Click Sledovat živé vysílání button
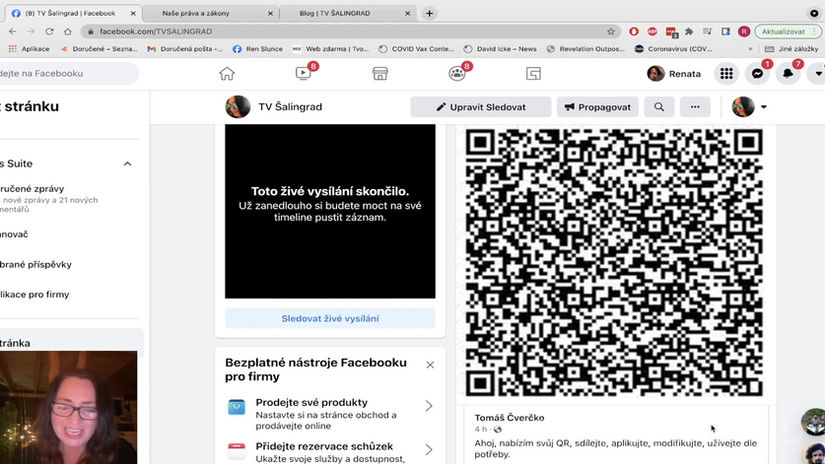 [330, 318]
